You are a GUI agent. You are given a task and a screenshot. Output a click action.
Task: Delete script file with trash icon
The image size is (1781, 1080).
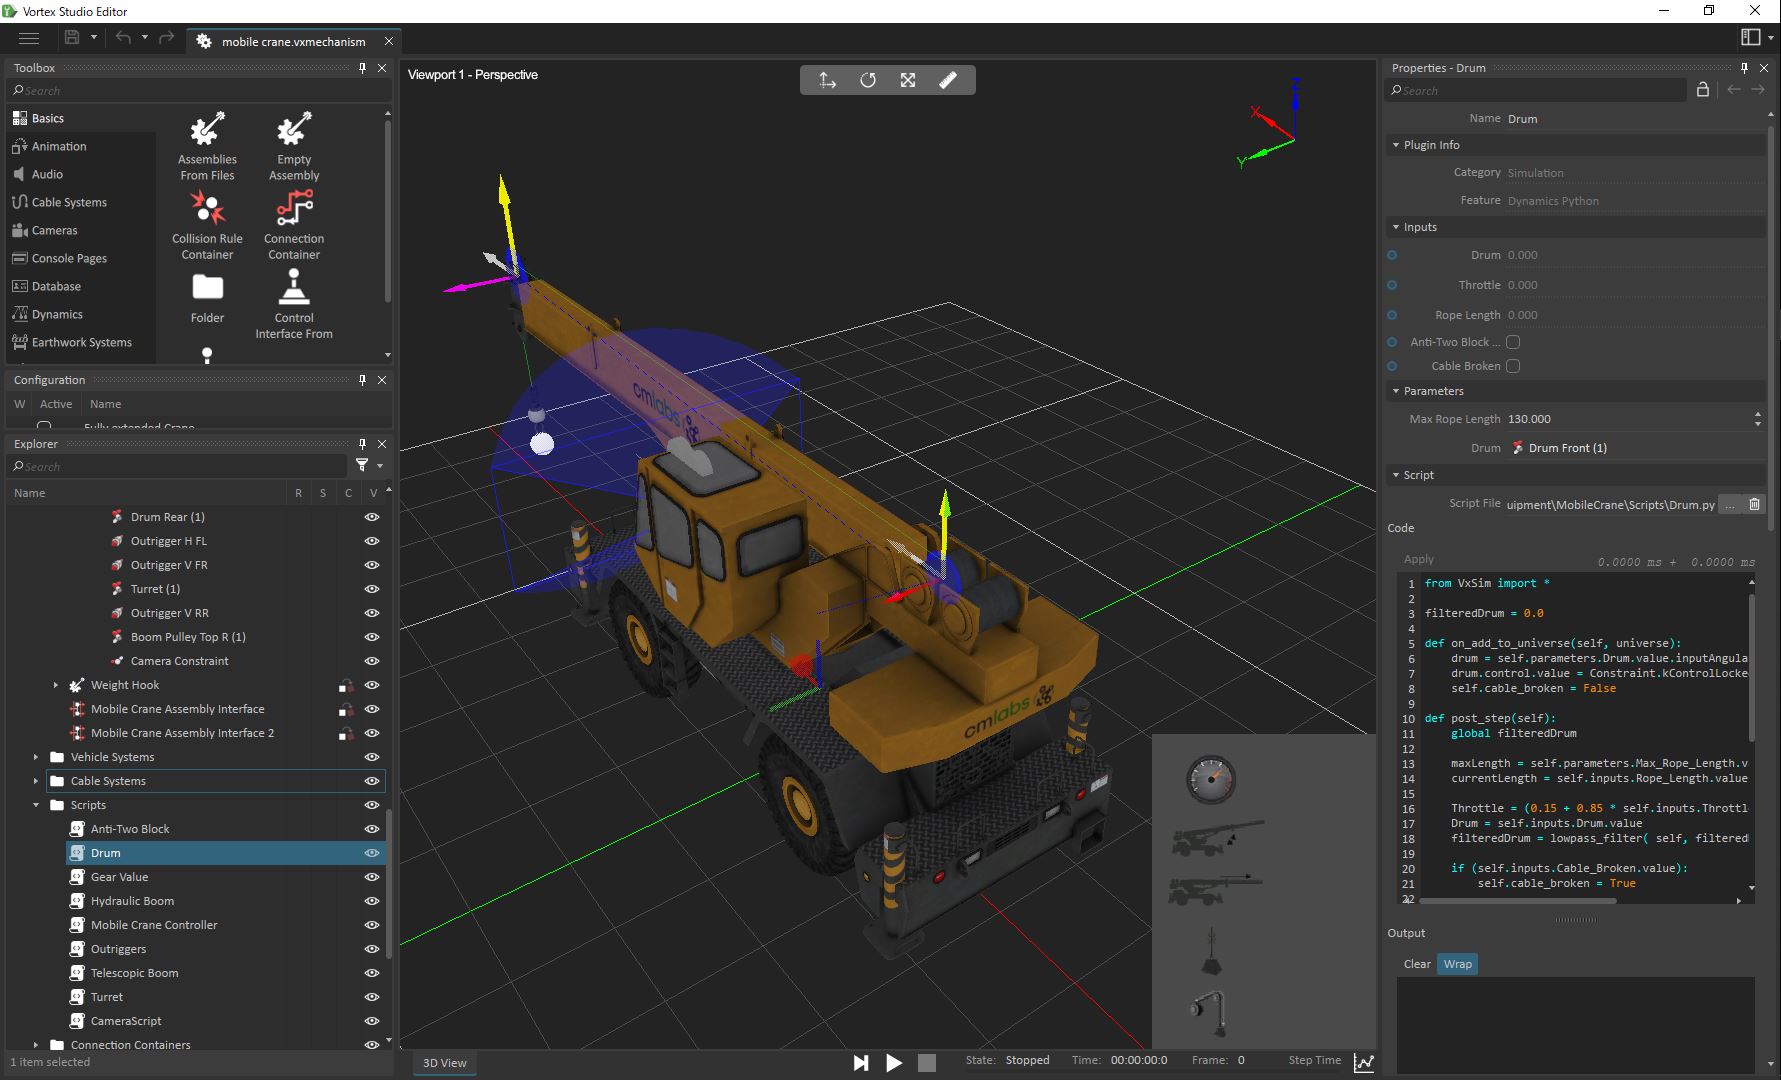coord(1754,504)
